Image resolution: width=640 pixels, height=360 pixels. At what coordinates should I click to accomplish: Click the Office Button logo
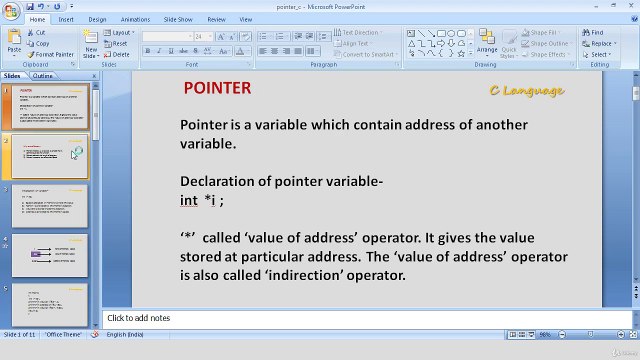point(11,11)
